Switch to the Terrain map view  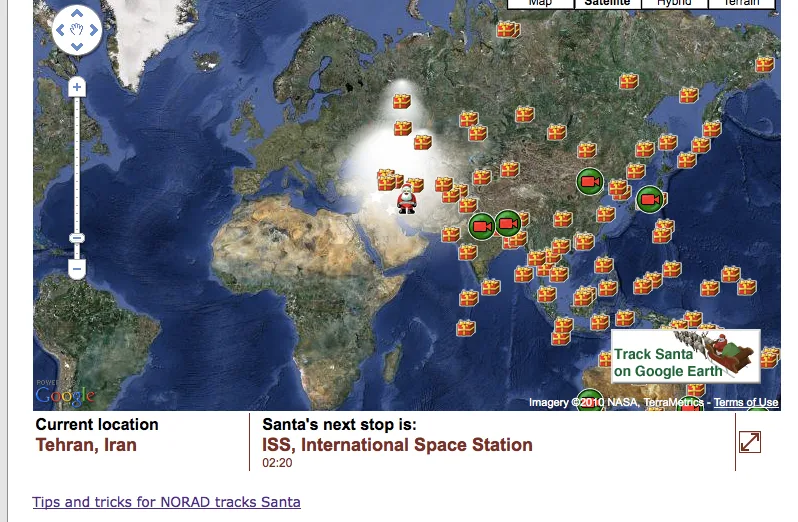coord(742,3)
